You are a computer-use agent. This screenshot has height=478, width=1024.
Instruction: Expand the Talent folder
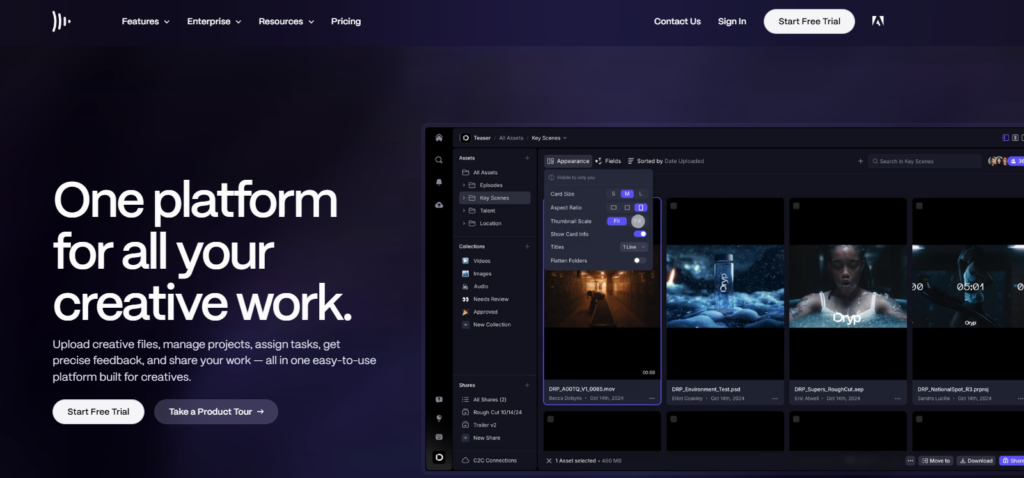464,211
